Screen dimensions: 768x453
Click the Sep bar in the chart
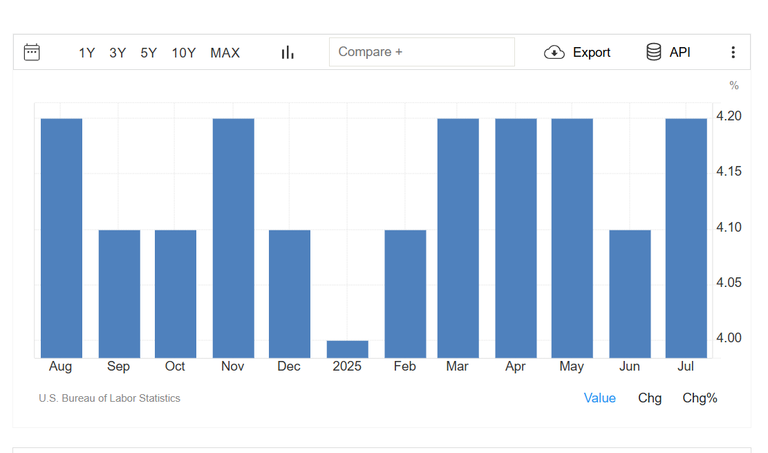pos(119,294)
